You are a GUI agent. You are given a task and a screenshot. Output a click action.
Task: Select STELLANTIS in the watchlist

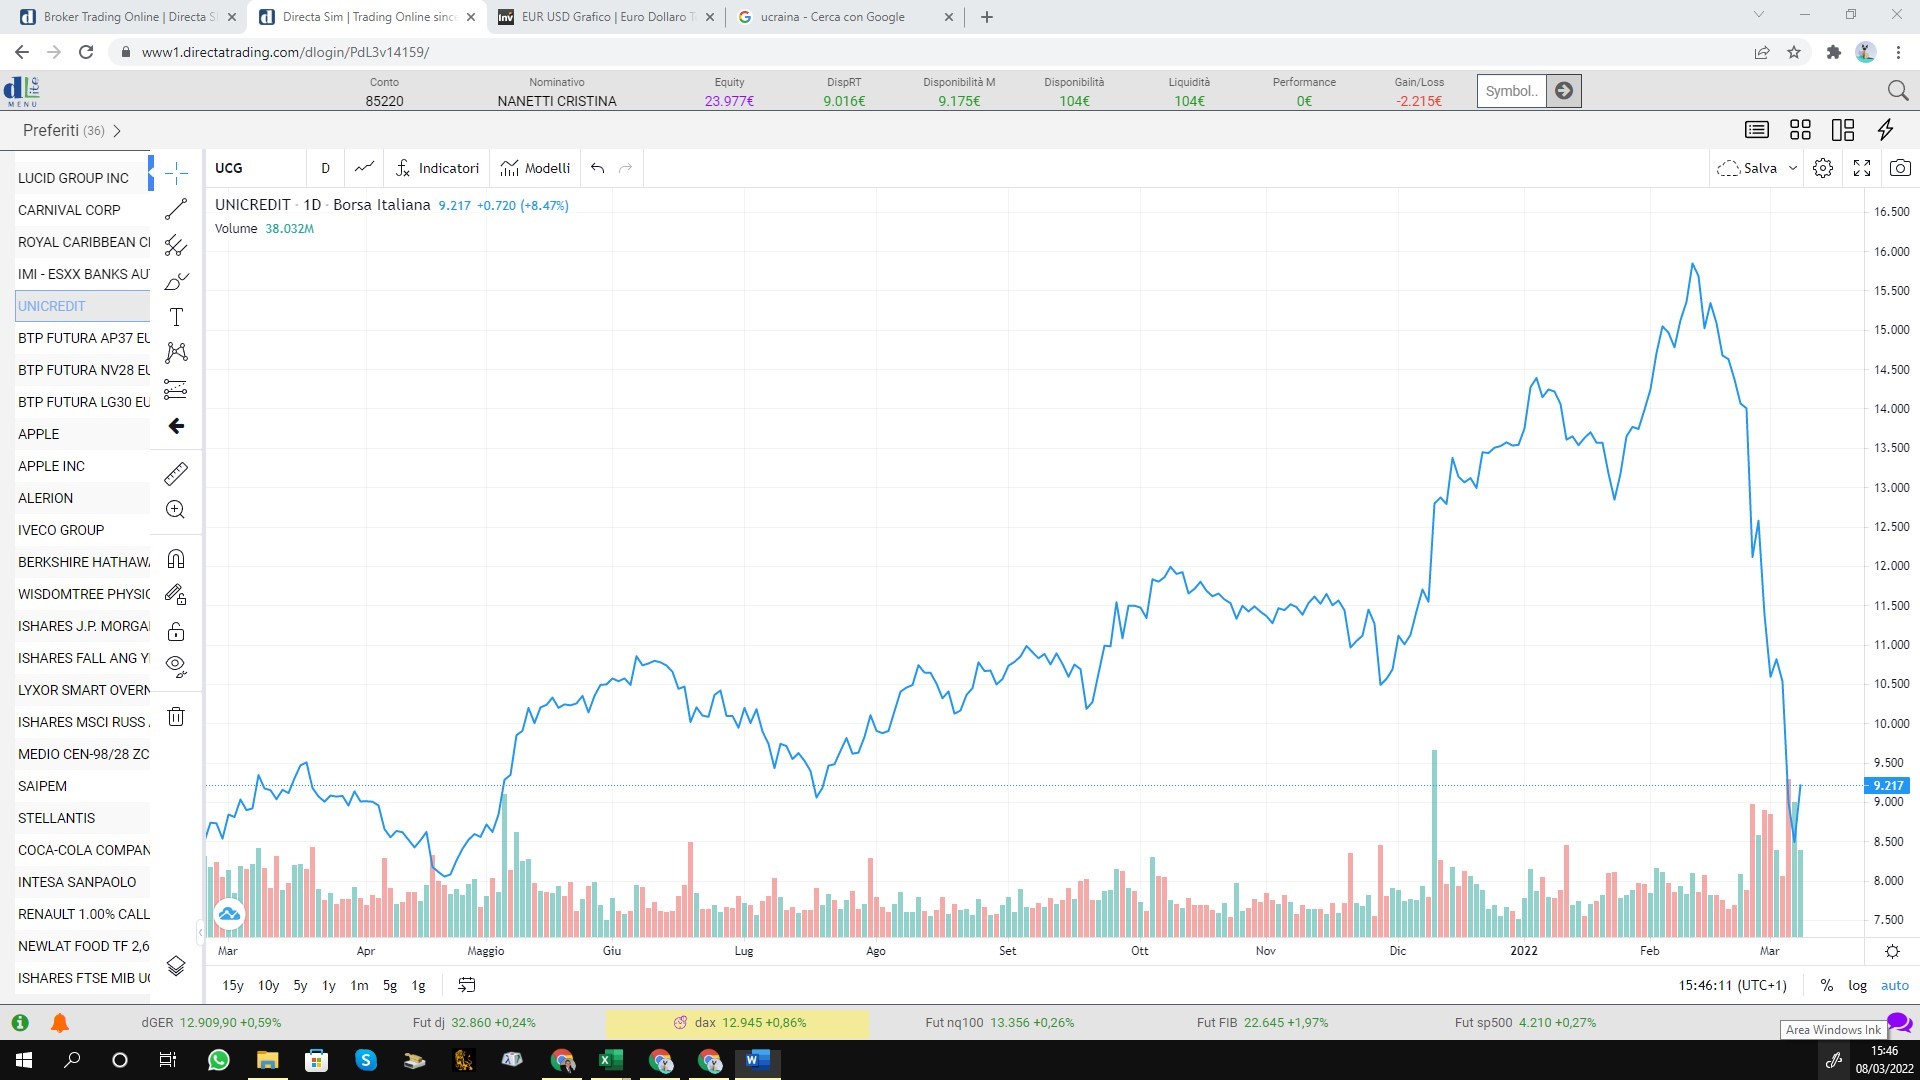pyautogui.click(x=82, y=818)
